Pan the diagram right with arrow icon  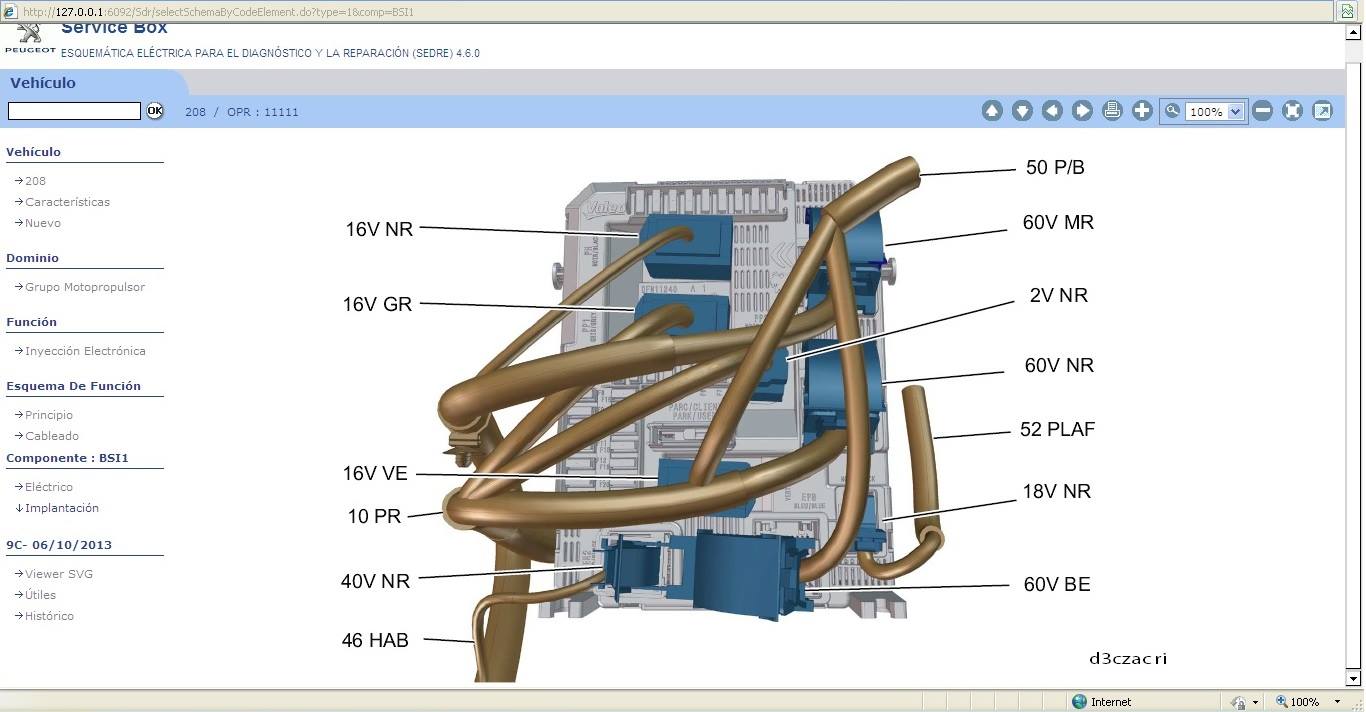coord(1082,111)
